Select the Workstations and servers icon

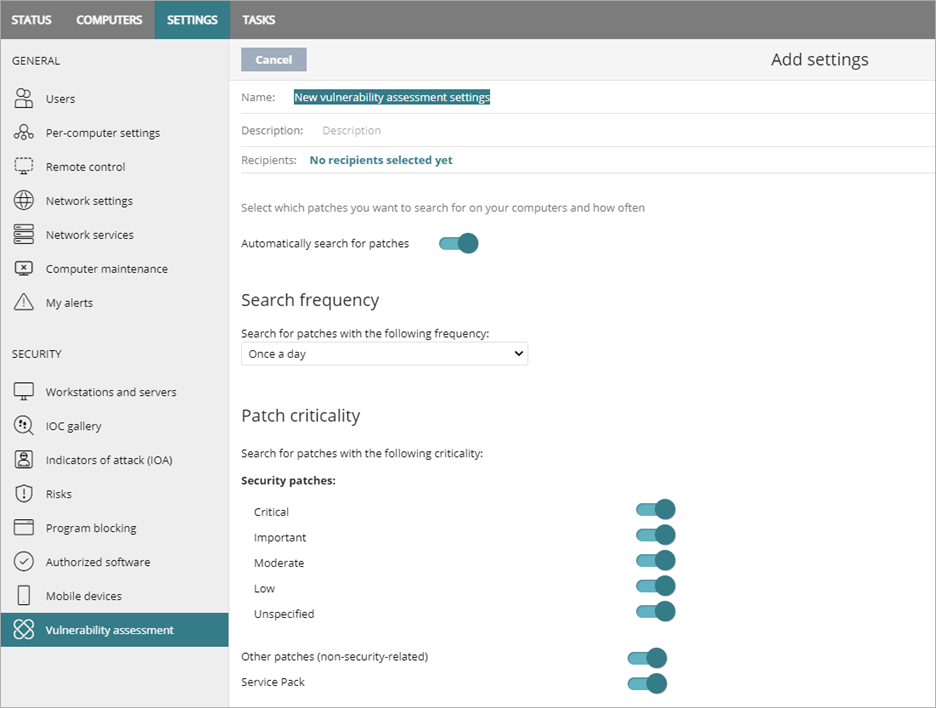pos(22,391)
